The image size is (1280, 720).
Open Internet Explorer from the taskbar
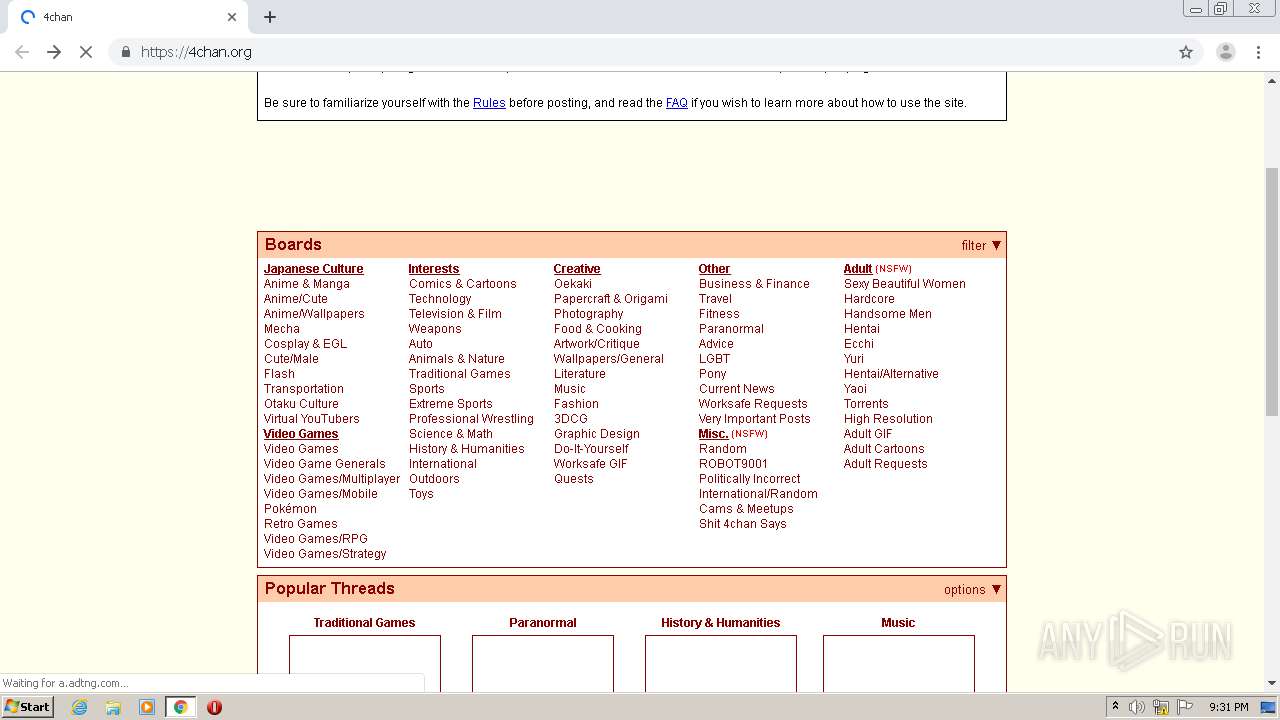(x=80, y=707)
